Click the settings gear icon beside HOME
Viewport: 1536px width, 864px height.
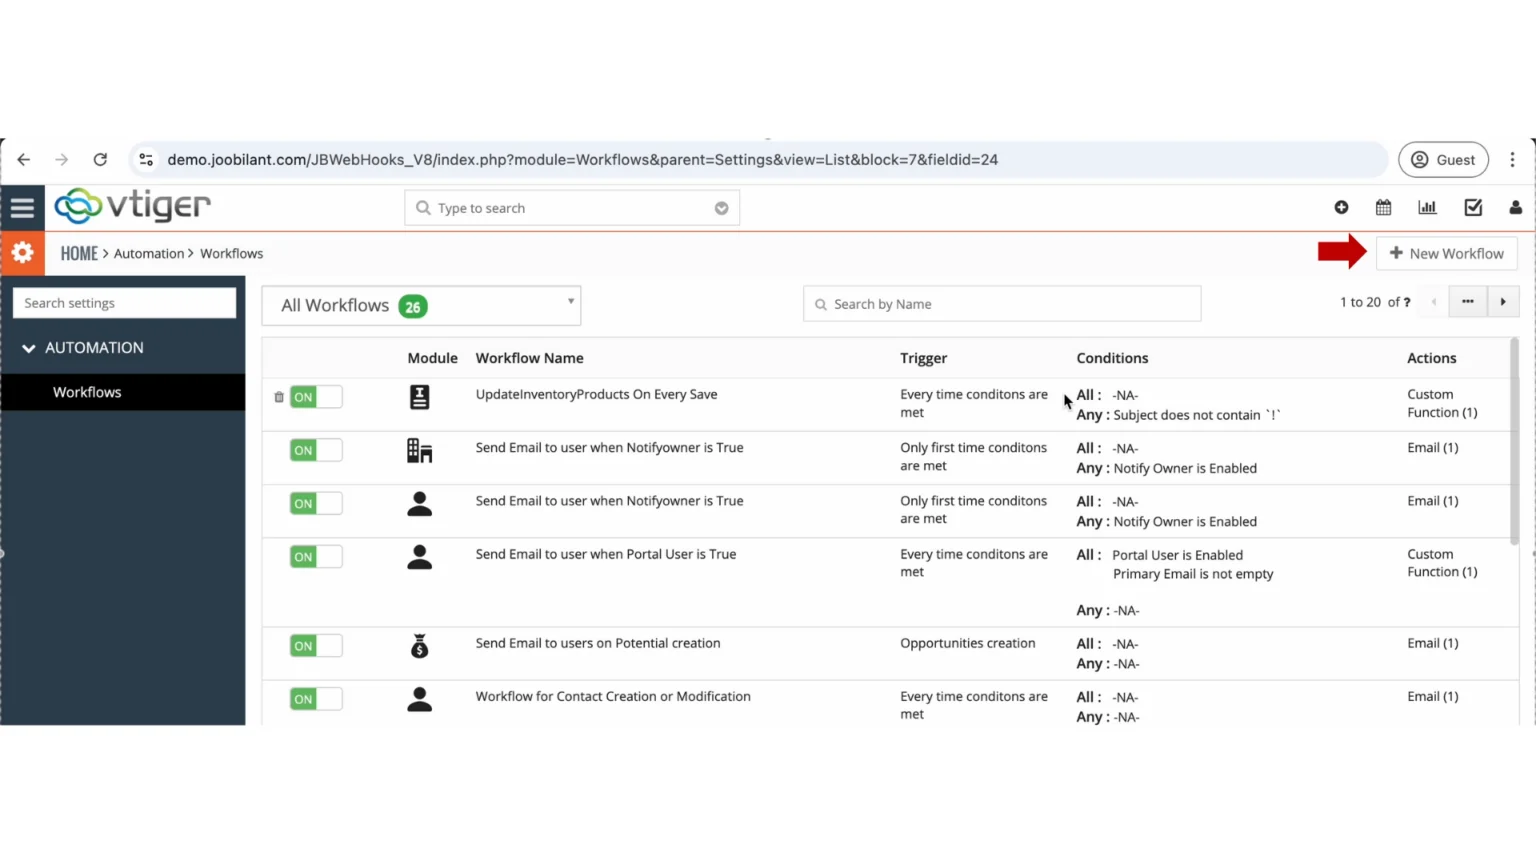[22, 253]
